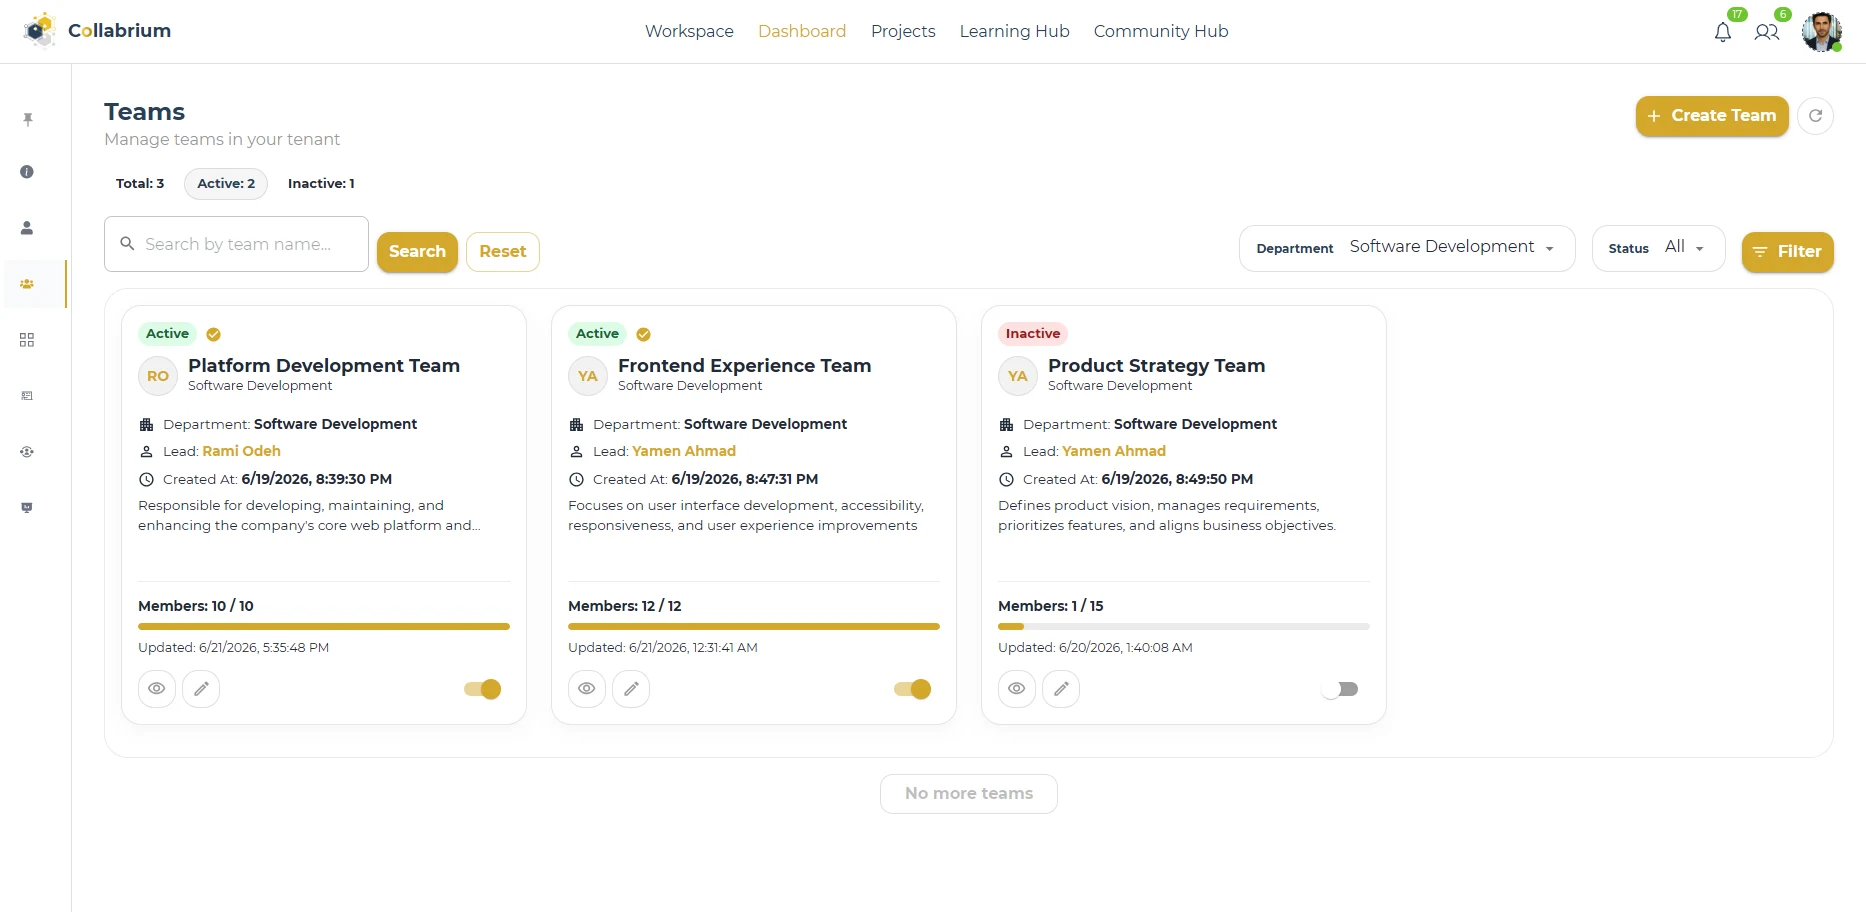Open the Frontend Experience Team title

[x=745, y=366]
